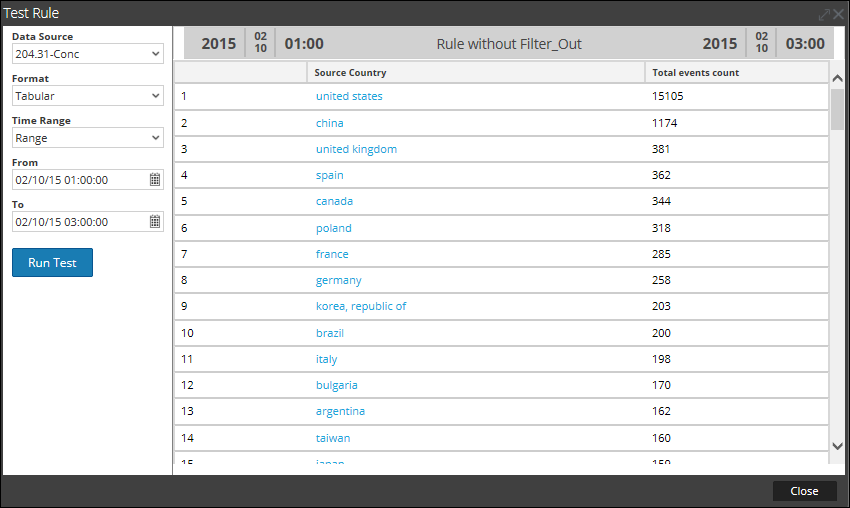The height and width of the screenshot is (508, 850).
Task: Open the china country link
Action: [x=329, y=123]
